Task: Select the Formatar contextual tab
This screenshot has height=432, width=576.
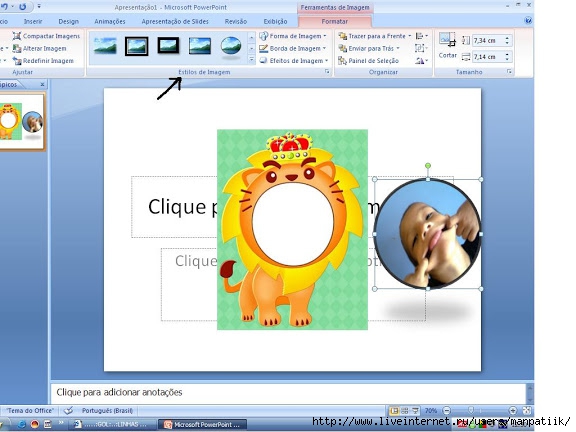Action: (335, 21)
